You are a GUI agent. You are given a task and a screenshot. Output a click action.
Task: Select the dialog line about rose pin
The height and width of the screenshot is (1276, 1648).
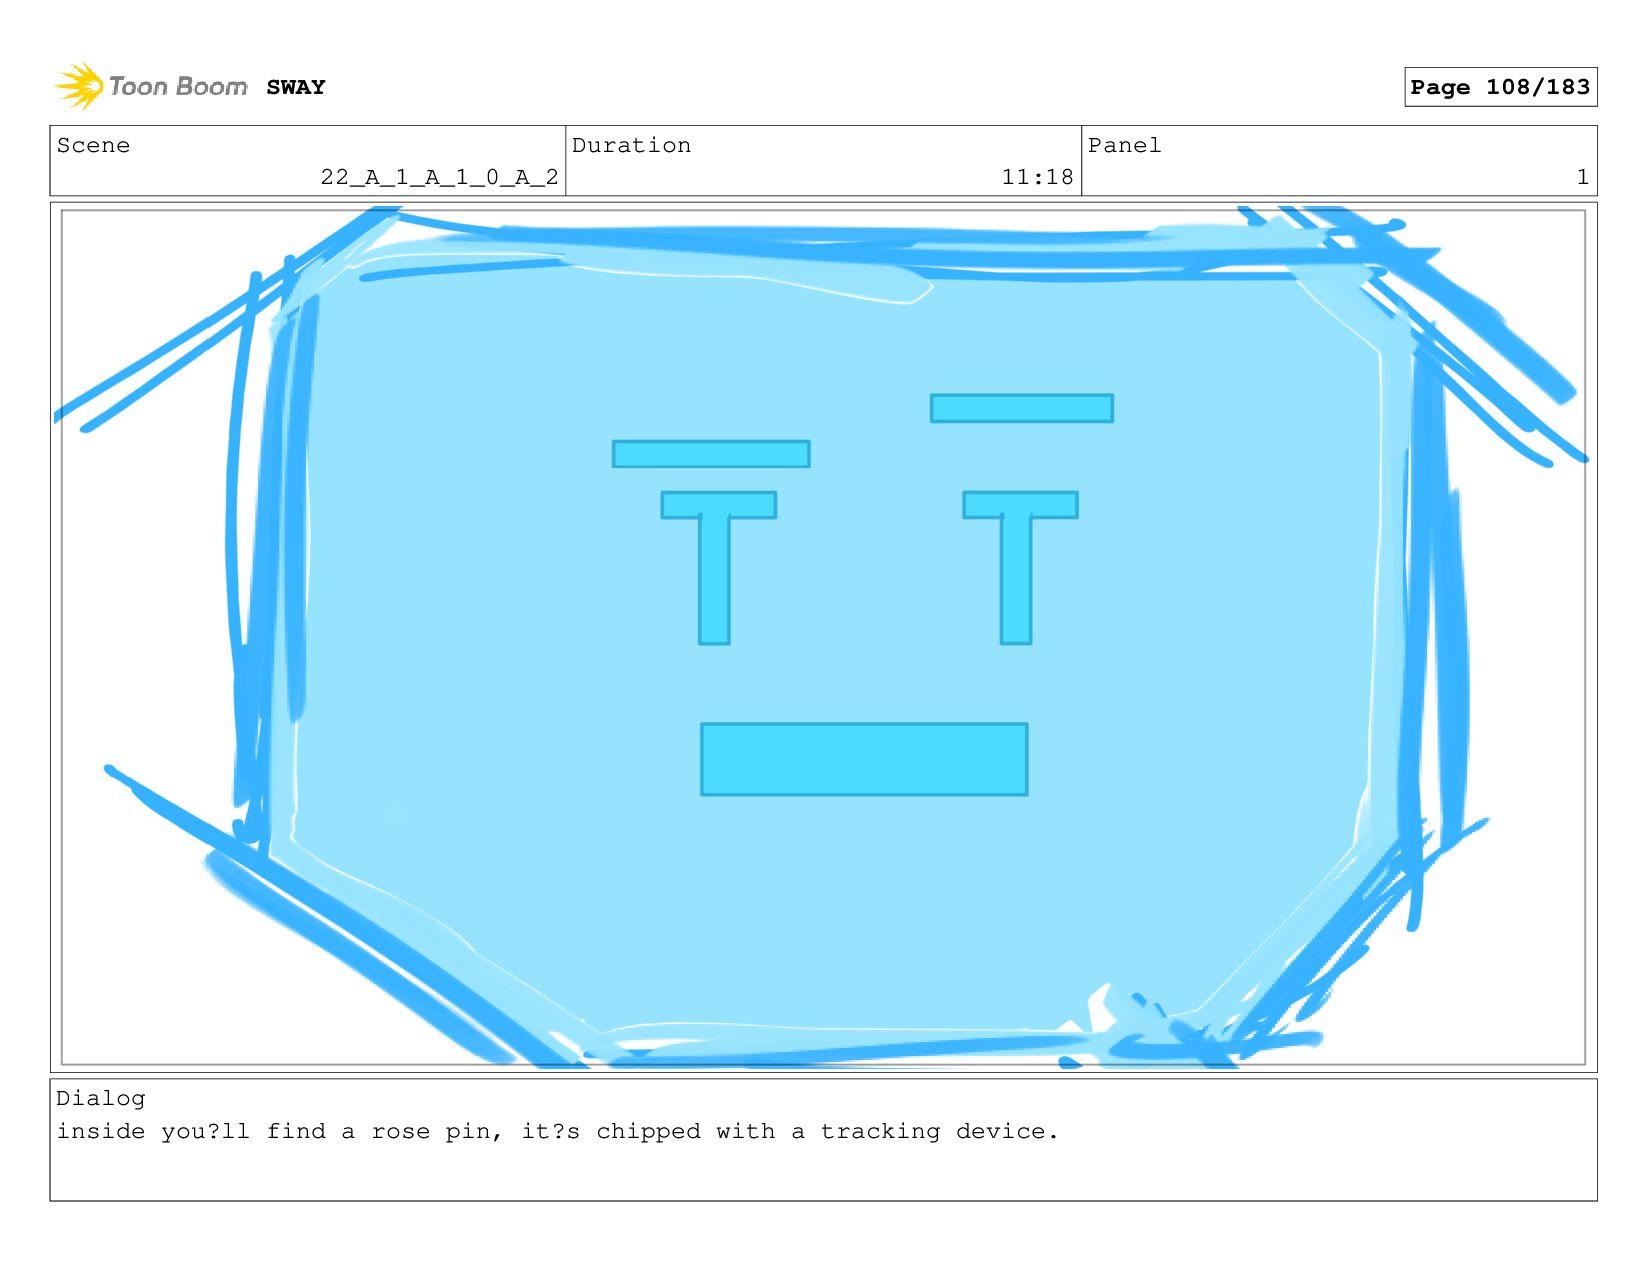click(x=557, y=1131)
